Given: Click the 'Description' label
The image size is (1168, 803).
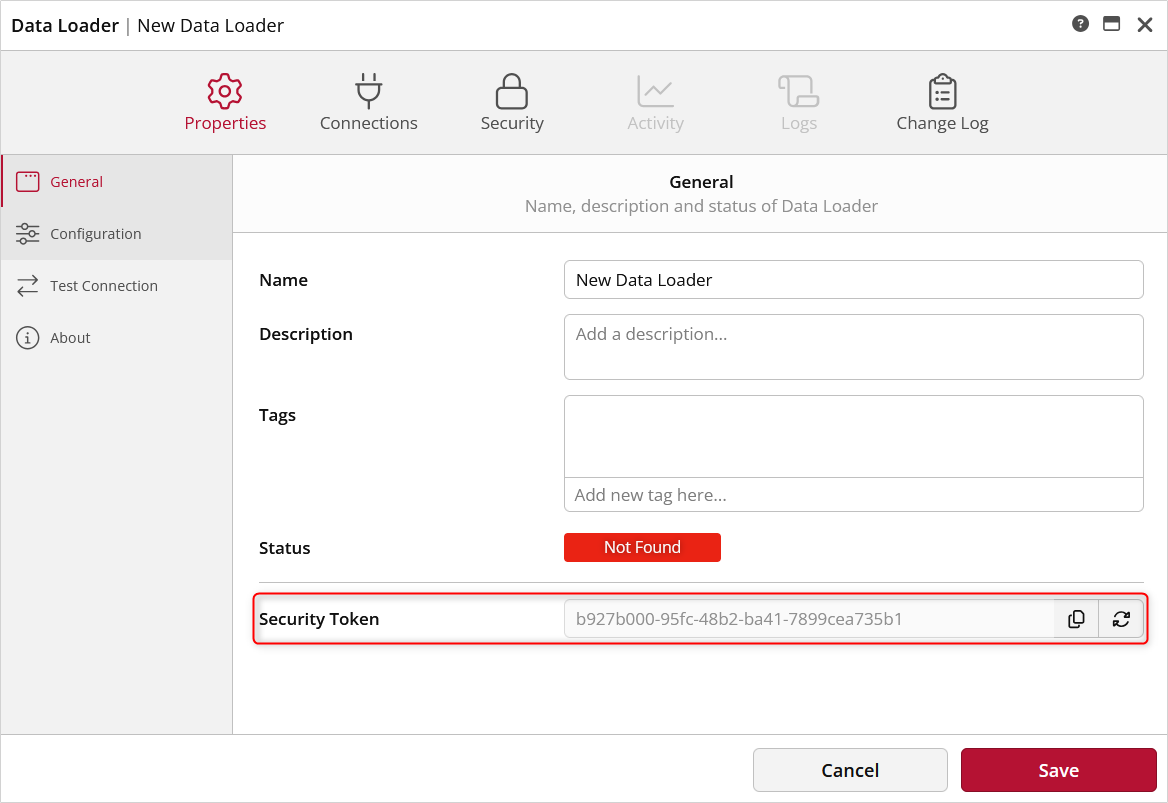Looking at the screenshot, I should click(x=305, y=334).
